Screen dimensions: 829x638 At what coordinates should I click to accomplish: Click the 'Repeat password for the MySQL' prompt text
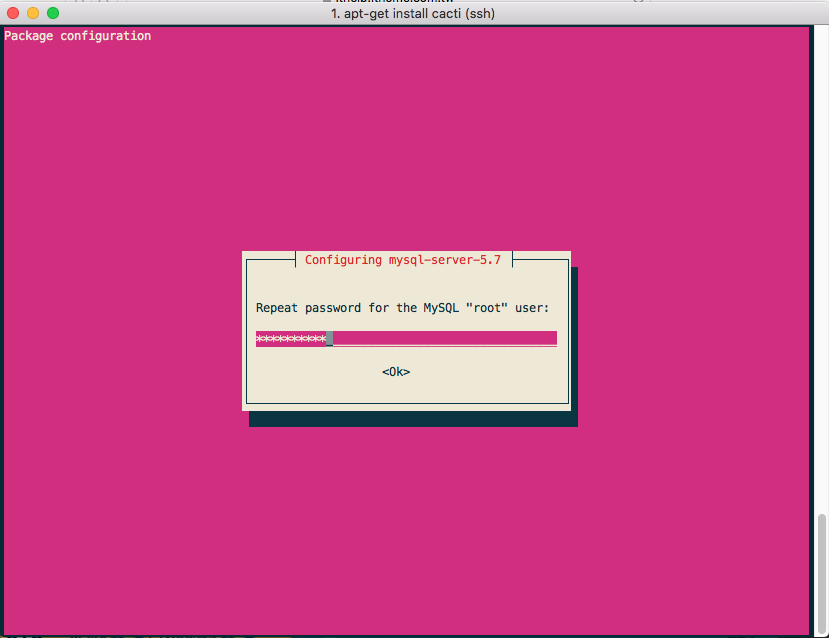click(402, 308)
